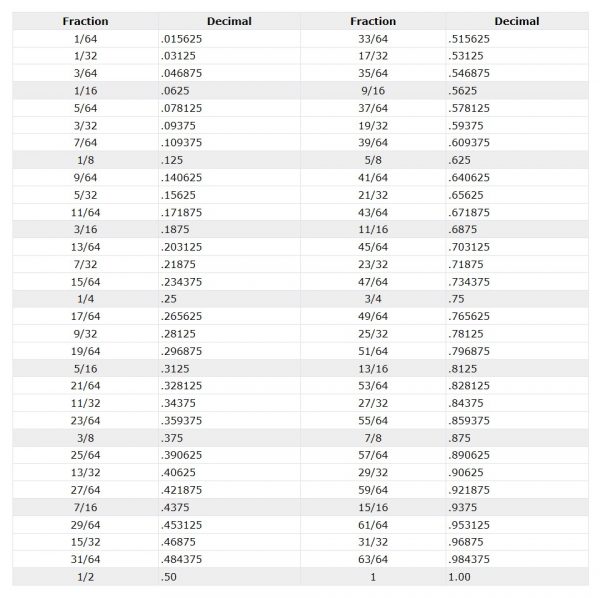Select the .6875 decimal value
The image size is (600, 598).
pyautogui.click(x=464, y=229)
